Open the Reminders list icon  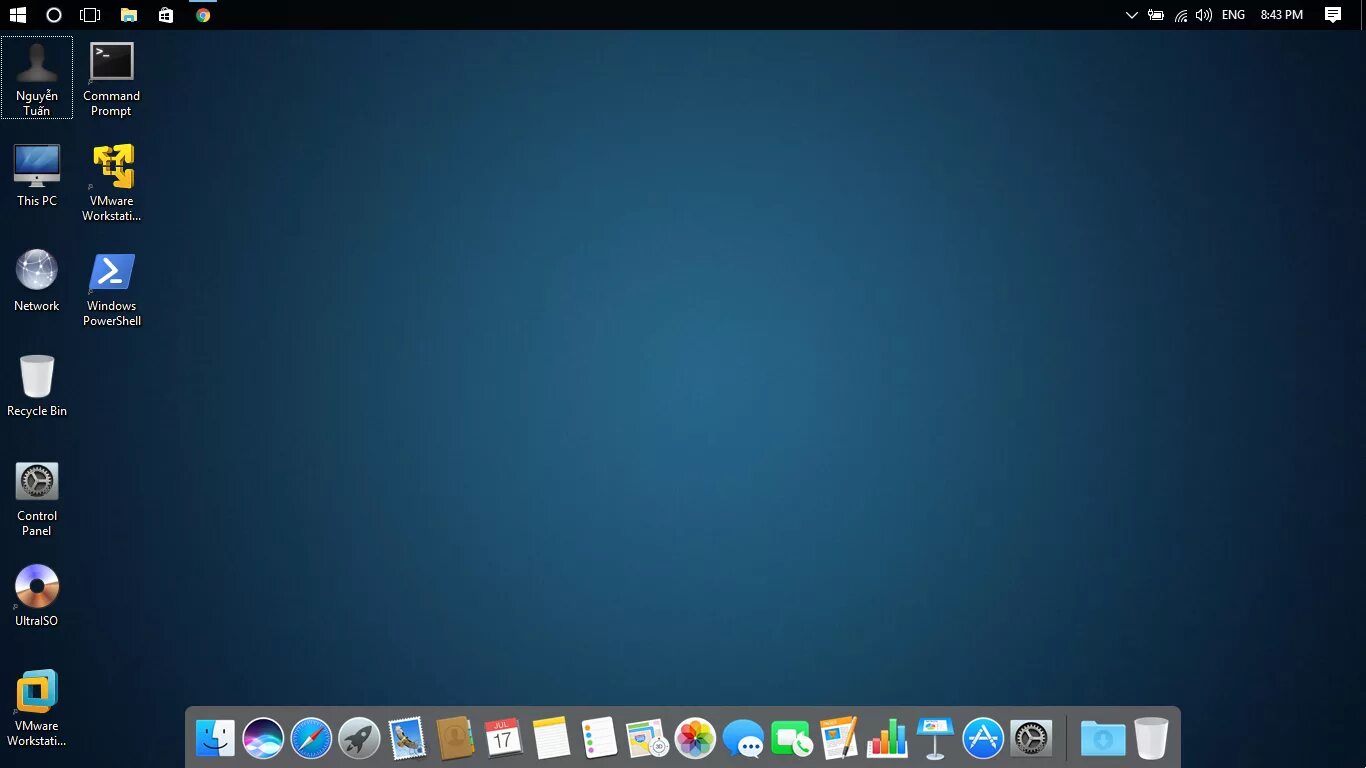(599, 738)
